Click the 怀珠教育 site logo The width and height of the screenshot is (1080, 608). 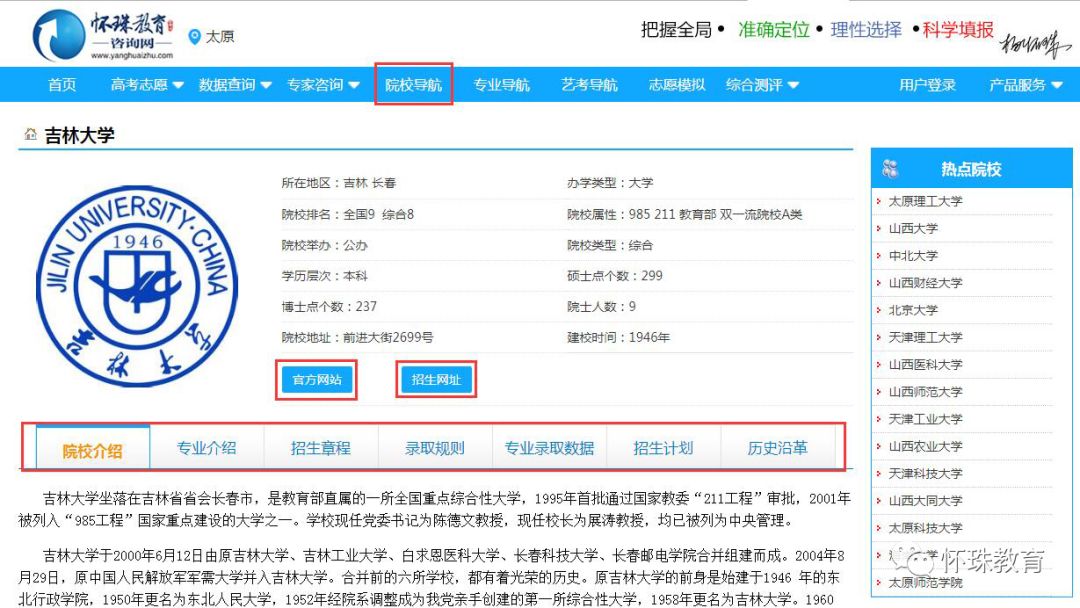tap(103, 35)
